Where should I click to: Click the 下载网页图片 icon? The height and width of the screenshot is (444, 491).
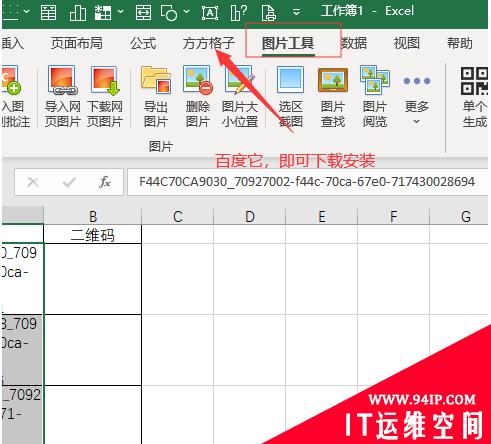coord(105,81)
